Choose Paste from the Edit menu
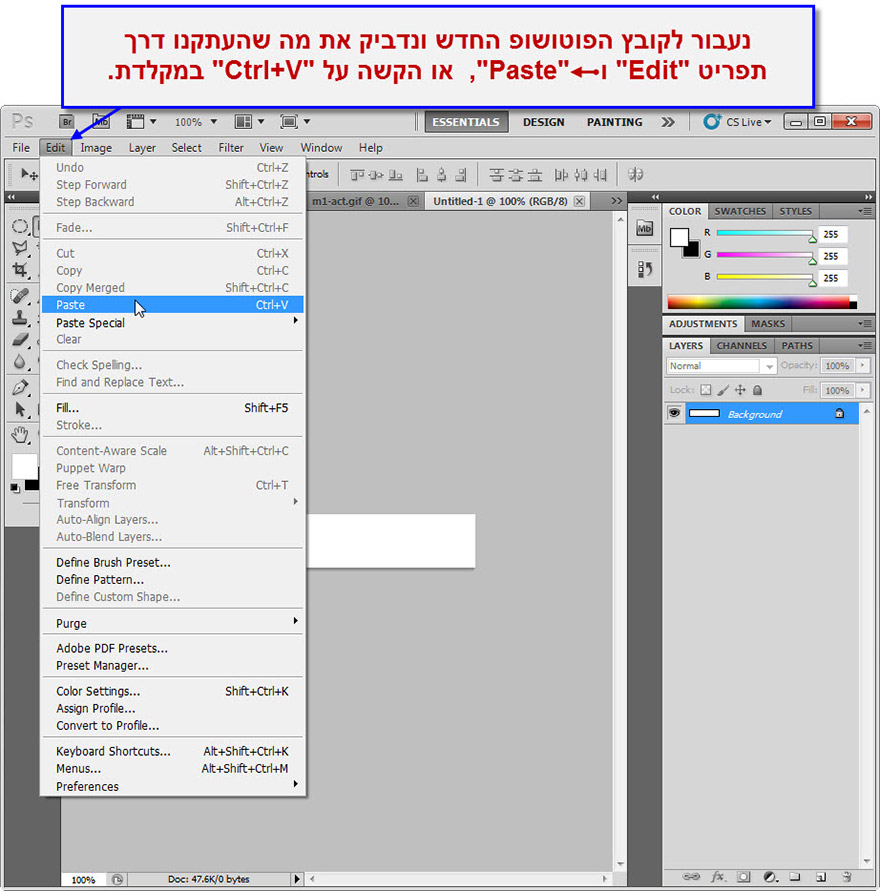880x891 pixels. (x=173, y=305)
